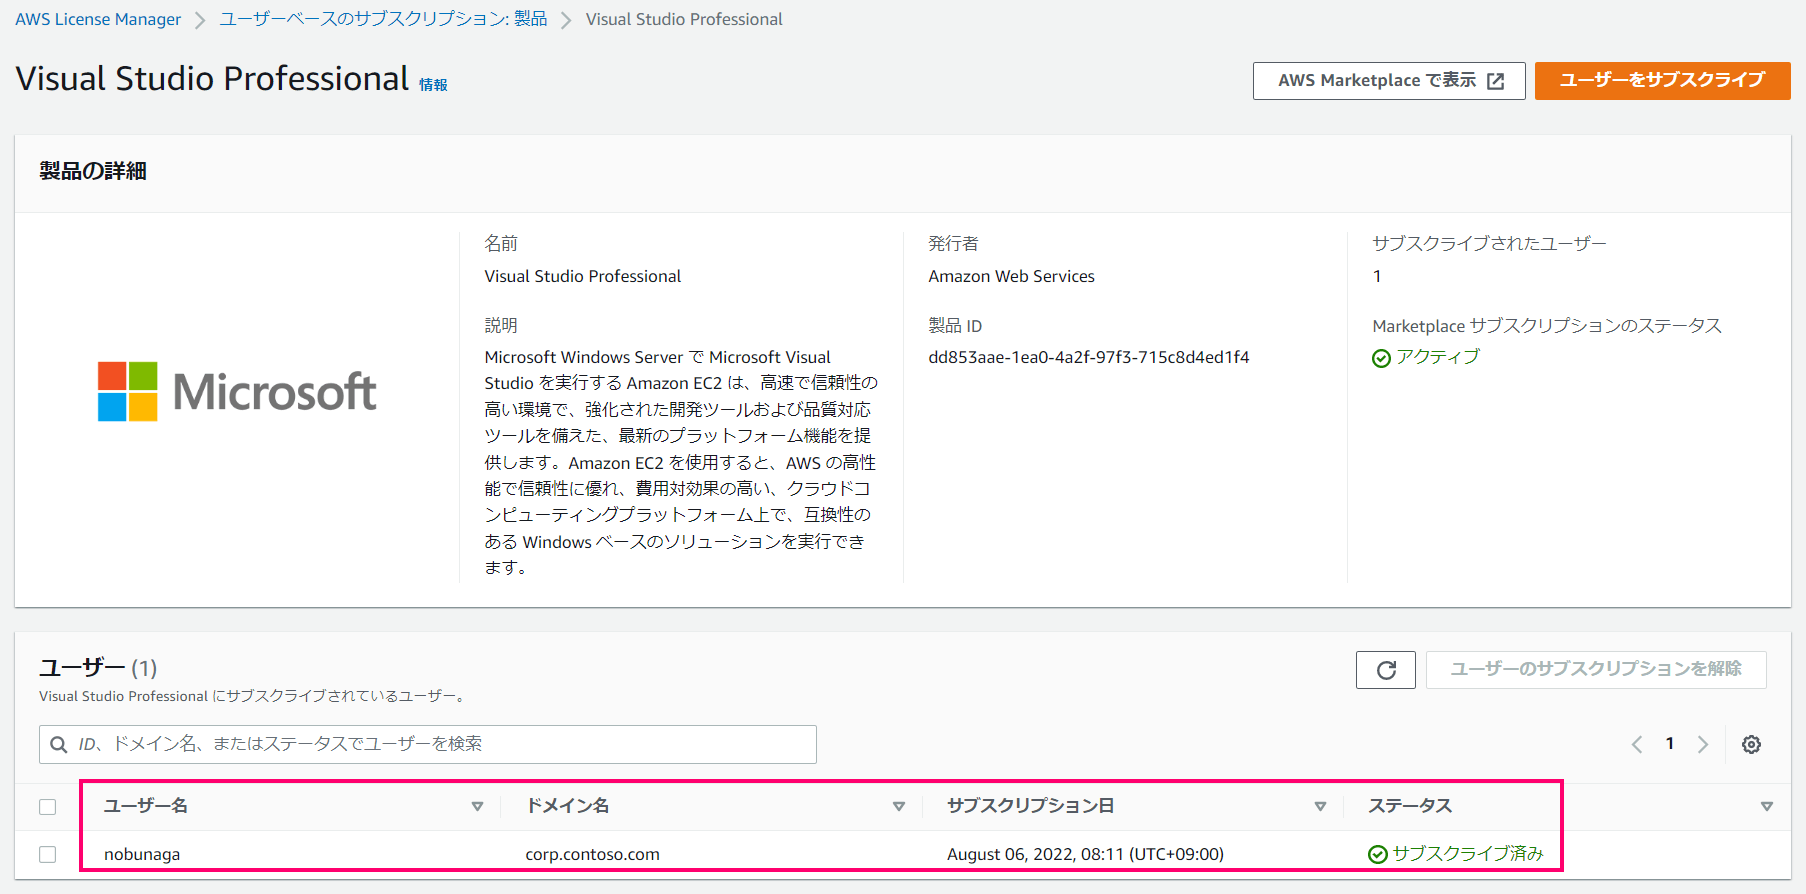The height and width of the screenshot is (894, 1806).
Task: Open the AWS License Manager breadcrumb link
Action: pos(98,19)
